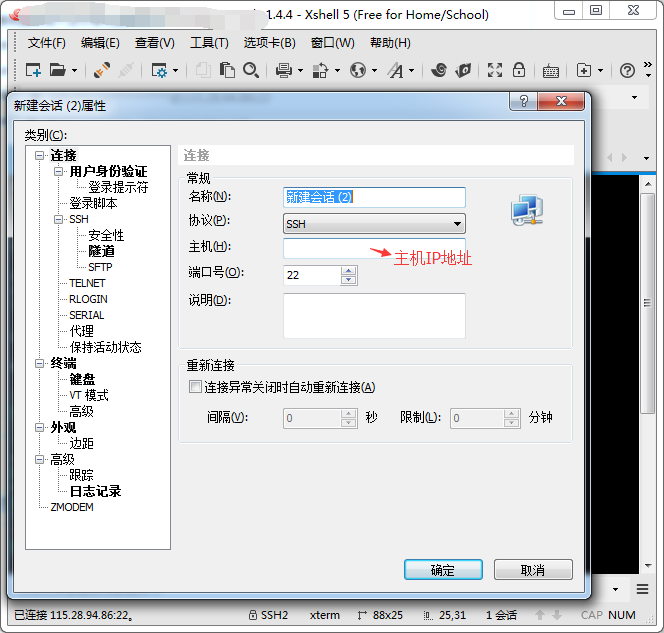This screenshot has height=633, width=664.
Task: Open dropdown arrow beside Print icon
Action: point(300,70)
